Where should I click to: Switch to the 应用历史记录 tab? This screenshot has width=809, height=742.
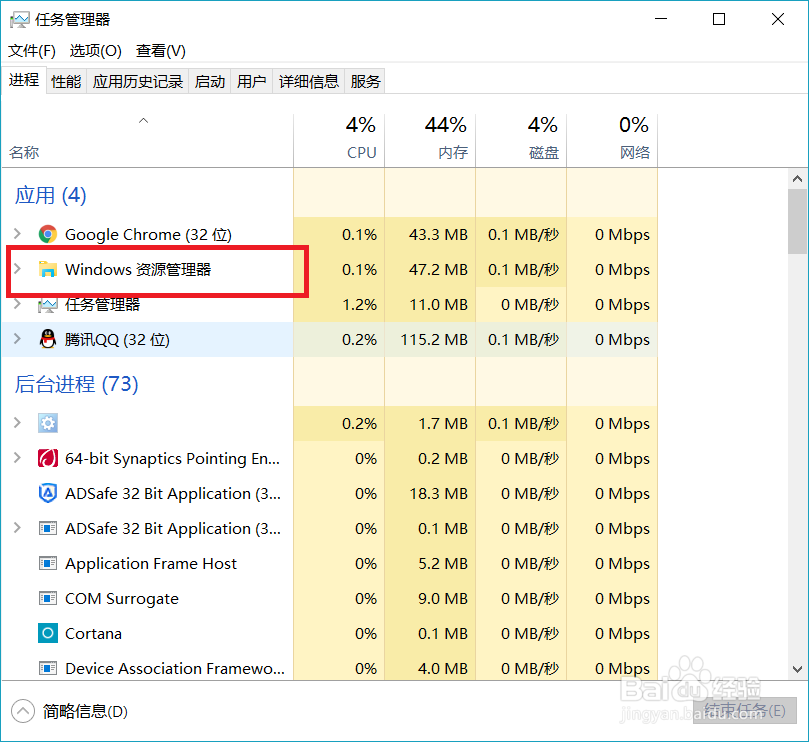coord(138,82)
